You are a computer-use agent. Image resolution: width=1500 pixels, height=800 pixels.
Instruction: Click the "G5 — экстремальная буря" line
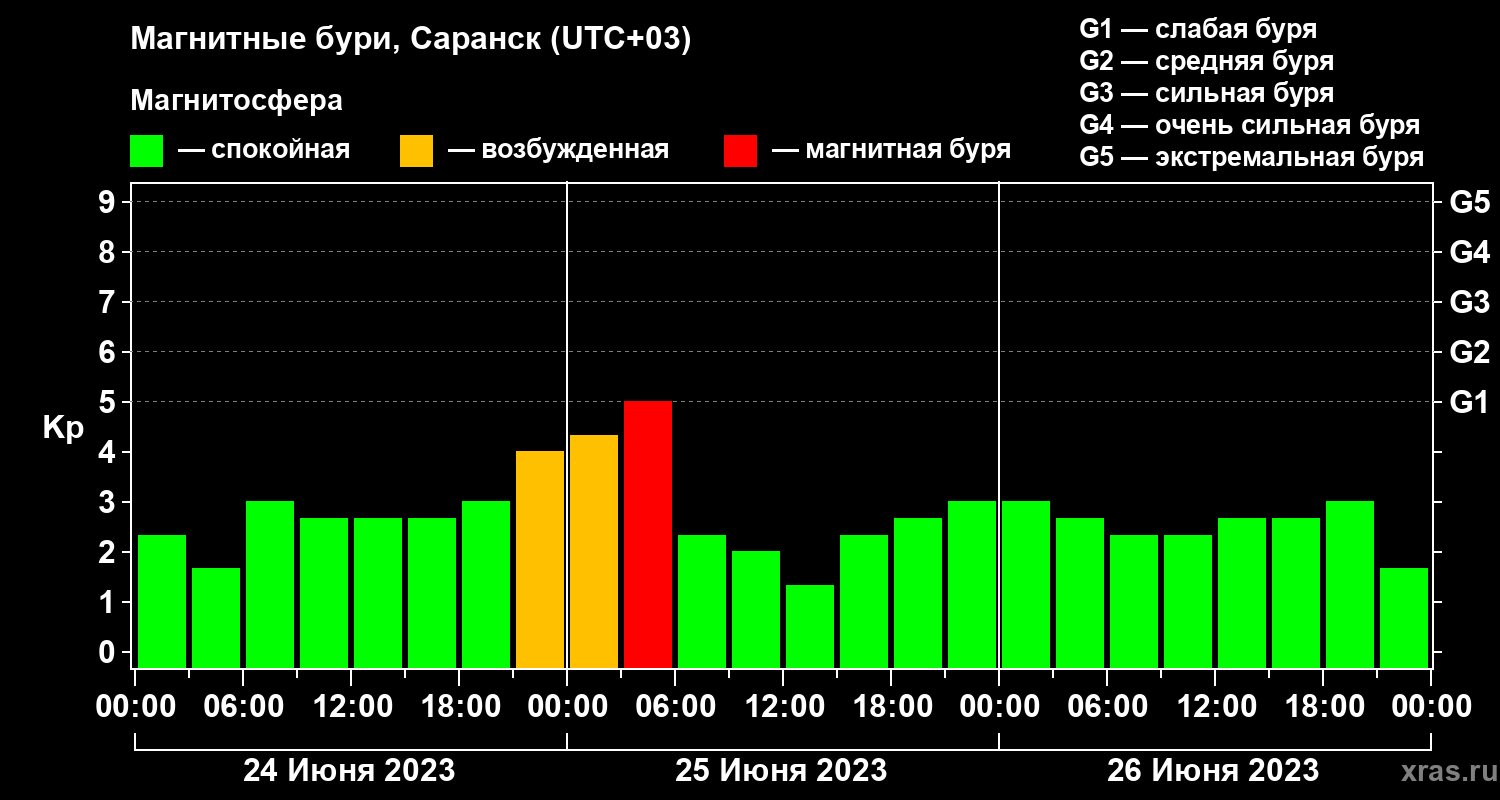pos(1251,158)
